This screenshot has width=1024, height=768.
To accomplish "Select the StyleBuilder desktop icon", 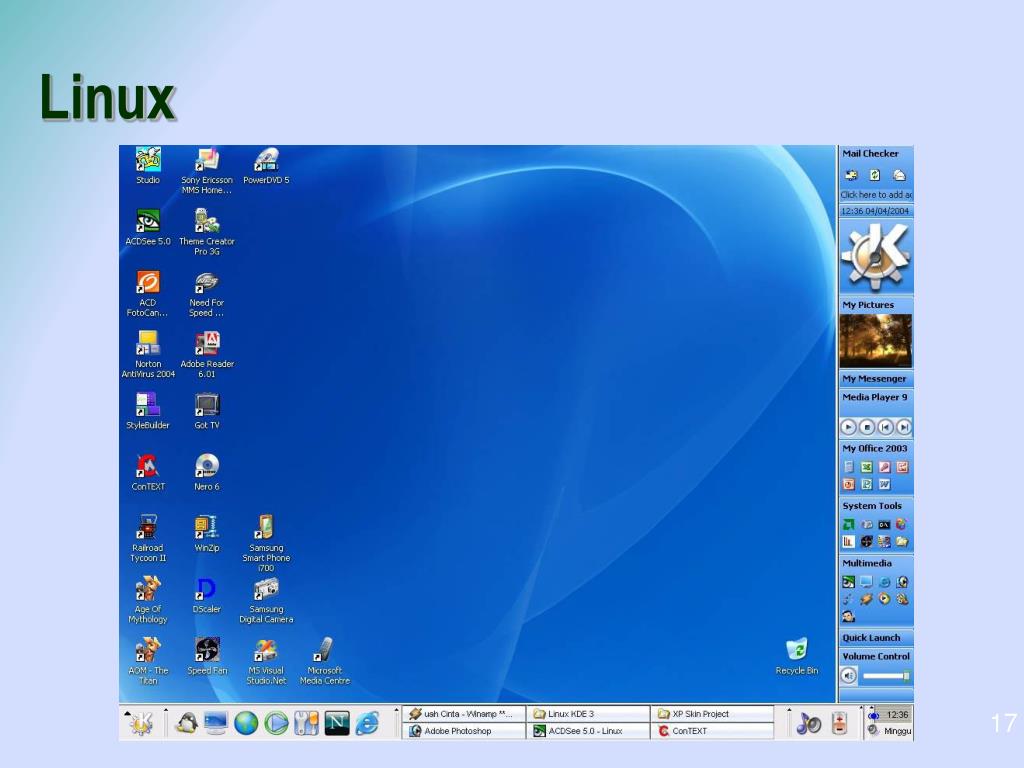I will coord(148,411).
